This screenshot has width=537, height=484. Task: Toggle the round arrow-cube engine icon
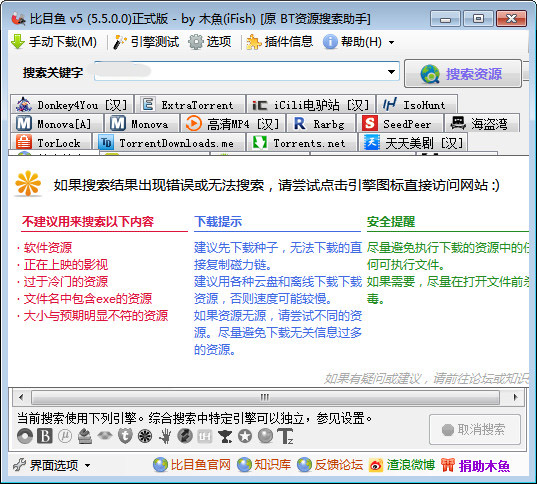coord(185,436)
